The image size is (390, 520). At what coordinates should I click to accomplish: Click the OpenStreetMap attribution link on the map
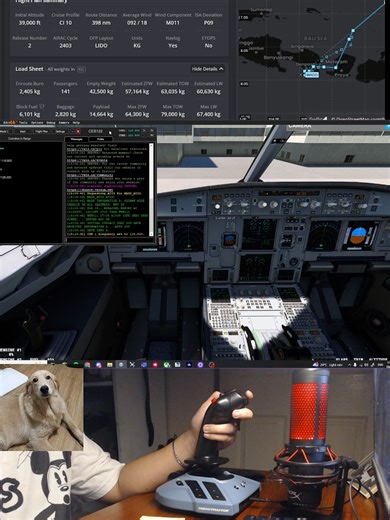[358, 118]
